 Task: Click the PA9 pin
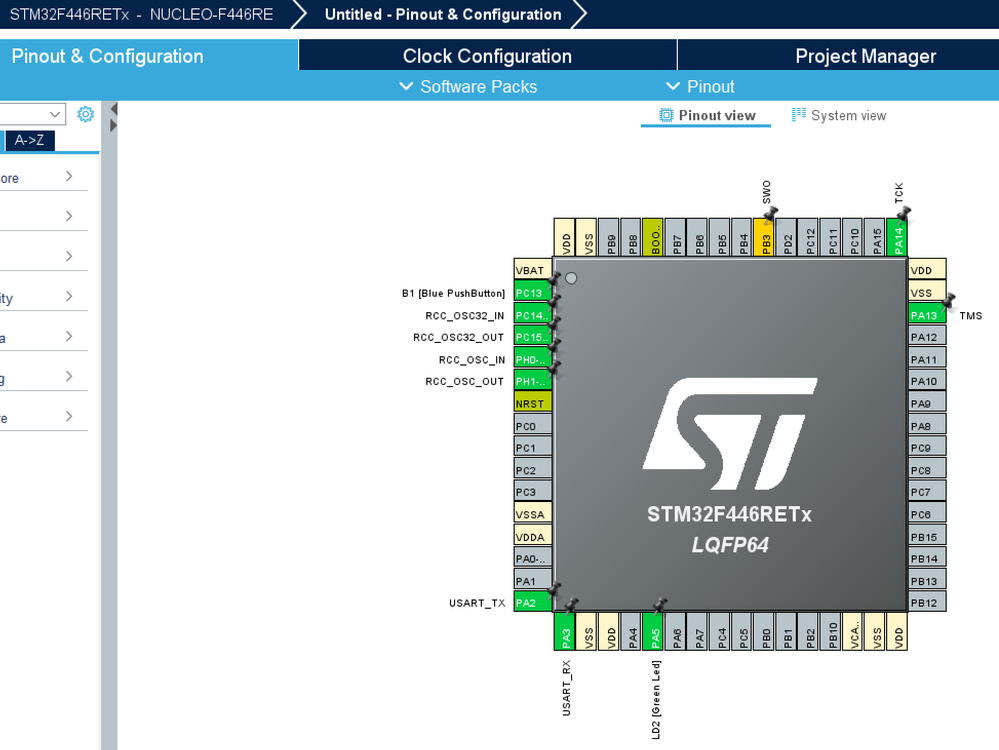[x=927, y=403]
